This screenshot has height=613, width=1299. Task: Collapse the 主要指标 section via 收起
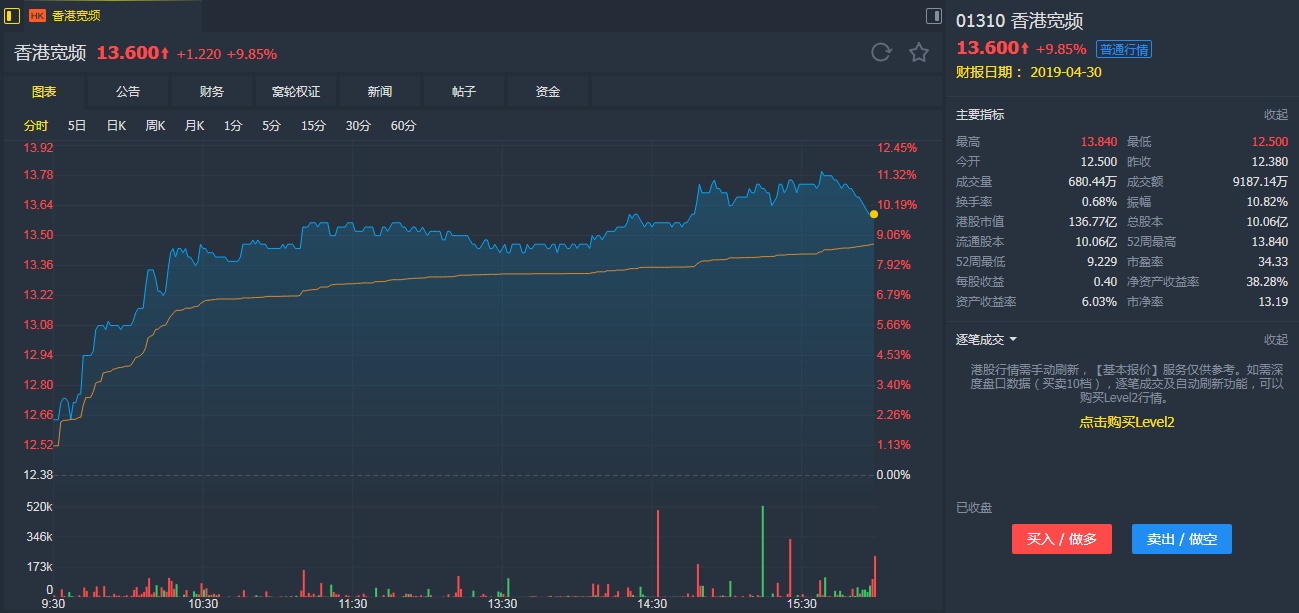(x=1275, y=115)
